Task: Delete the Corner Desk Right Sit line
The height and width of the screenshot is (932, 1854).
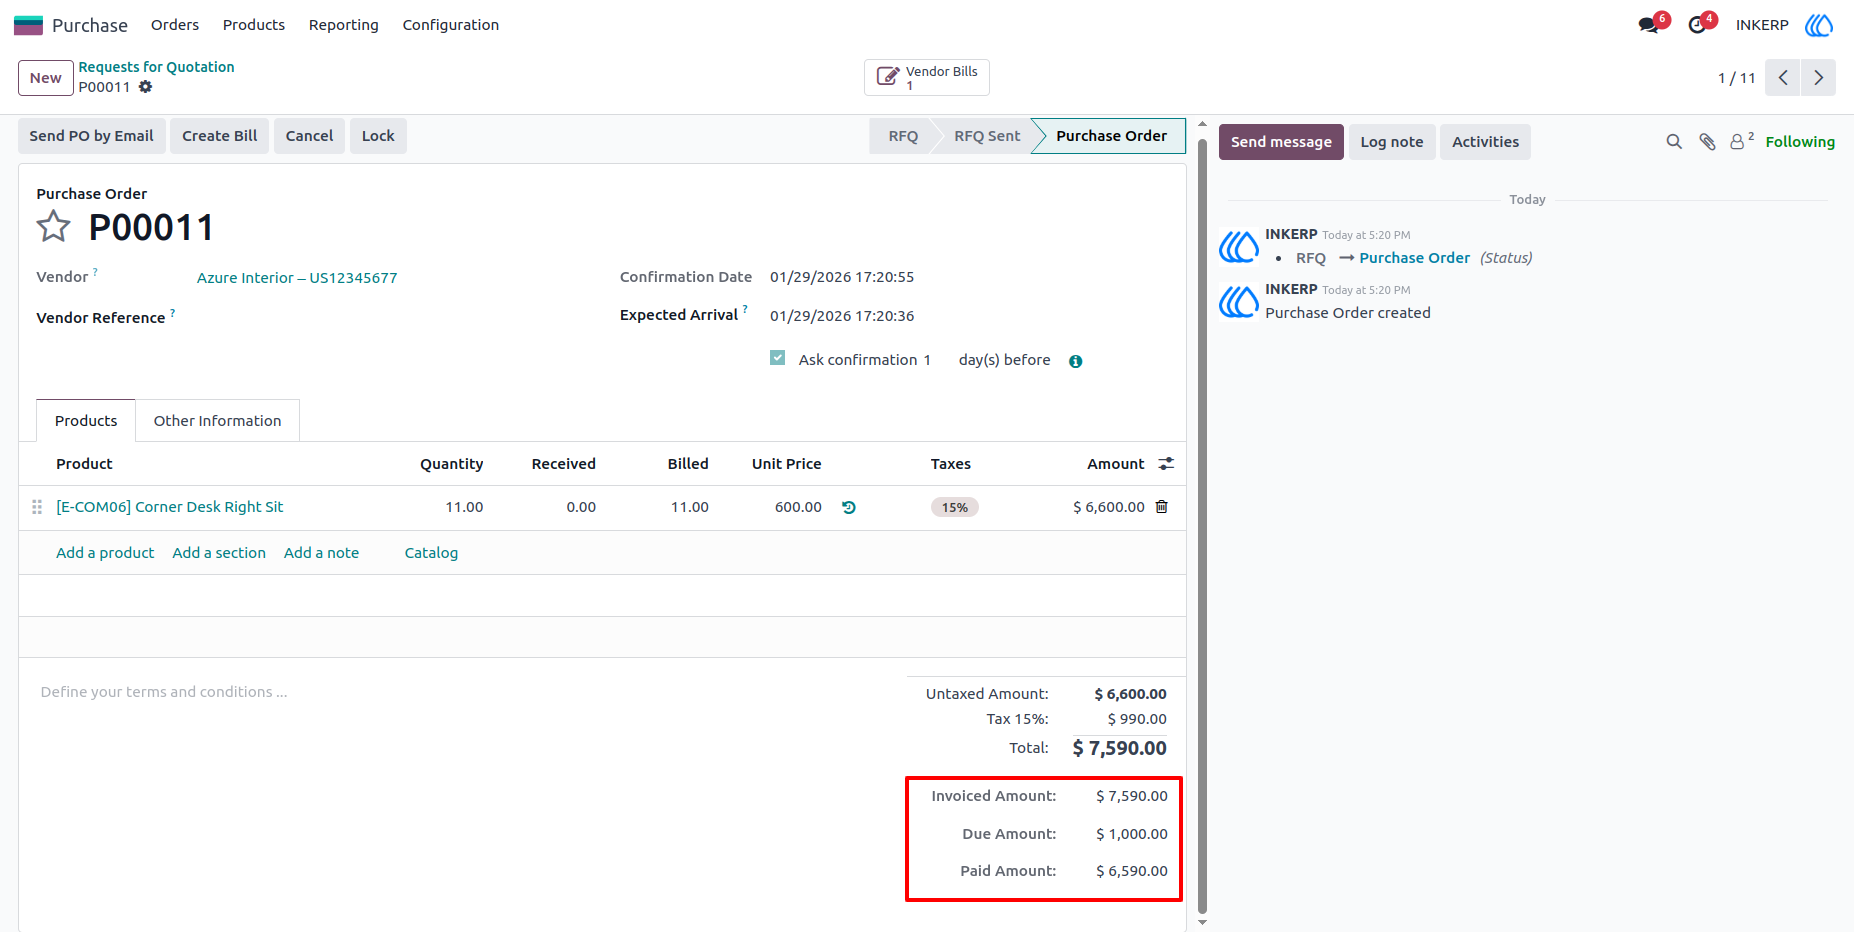Action: (1162, 507)
